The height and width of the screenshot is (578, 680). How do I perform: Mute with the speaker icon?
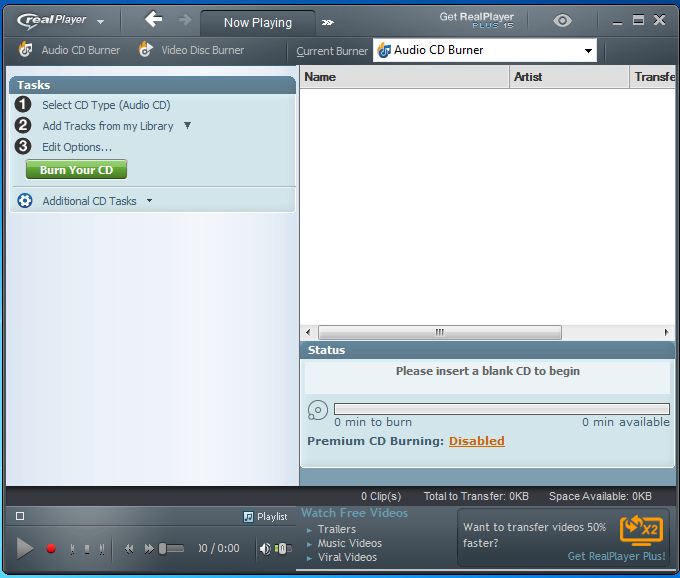click(265, 549)
